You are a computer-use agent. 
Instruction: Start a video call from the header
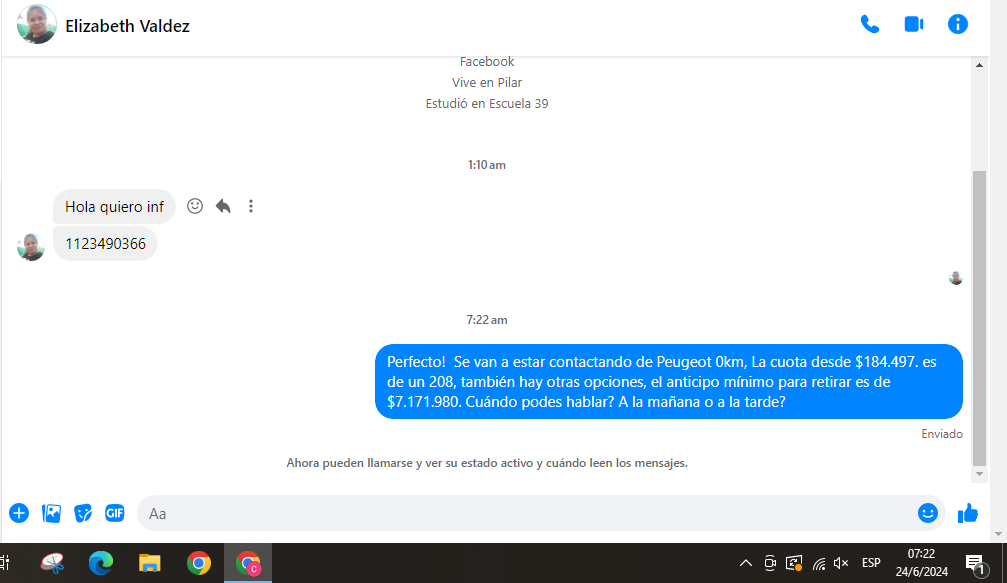coord(913,25)
